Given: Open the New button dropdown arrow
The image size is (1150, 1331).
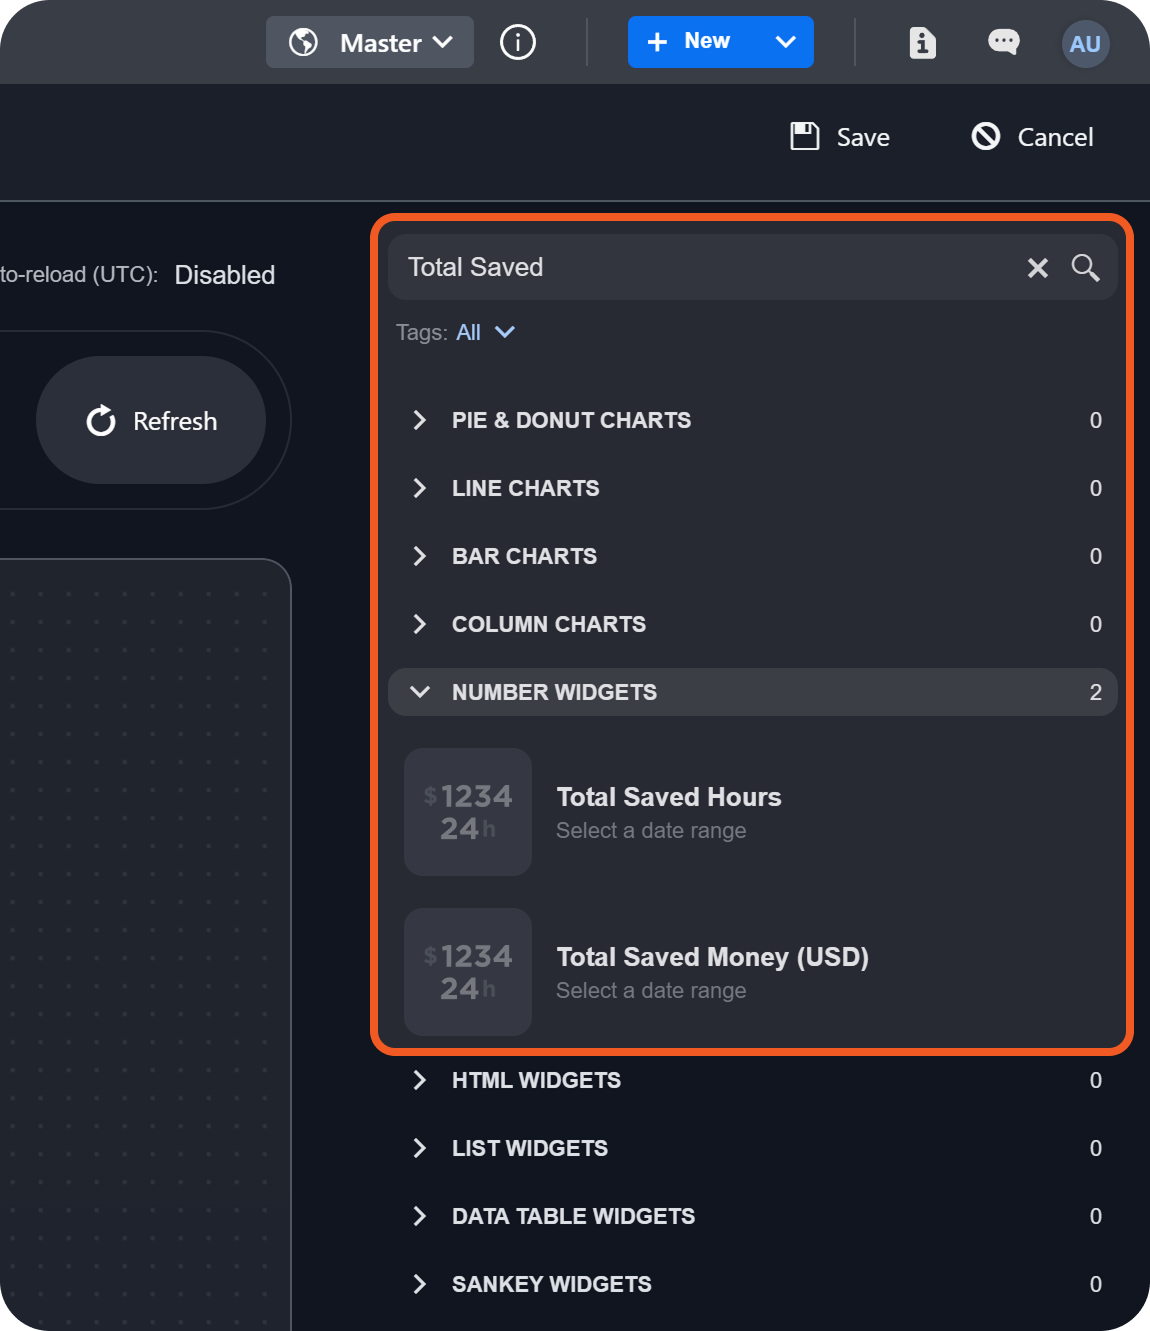Looking at the screenshot, I should pos(786,42).
